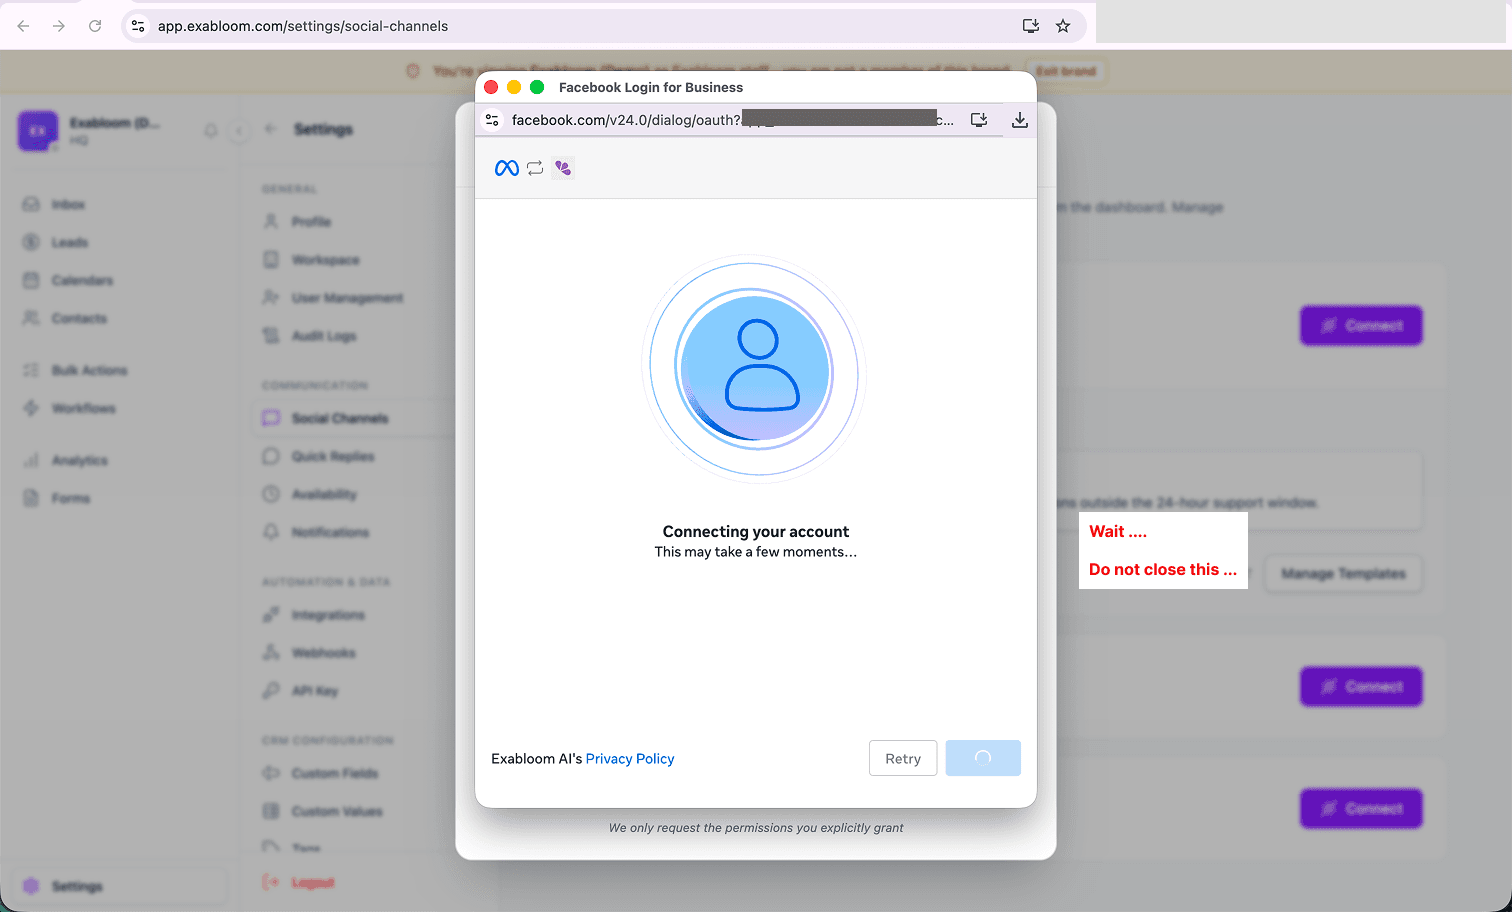The height and width of the screenshot is (912, 1512).
Task: Click the Availability clock icon
Action: pyautogui.click(x=271, y=494)
